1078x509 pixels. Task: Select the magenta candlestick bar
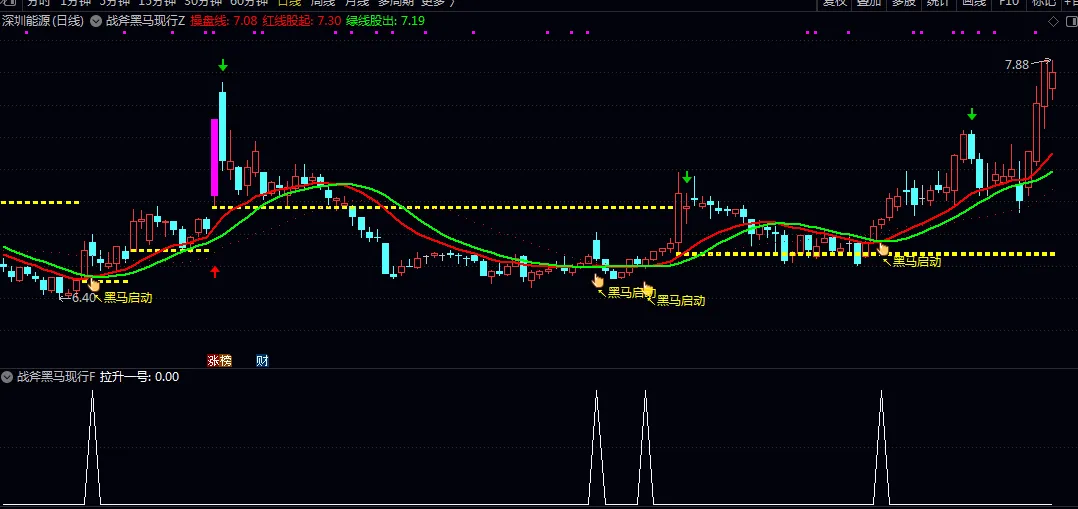pyautogui.click(x=214, y=158)
